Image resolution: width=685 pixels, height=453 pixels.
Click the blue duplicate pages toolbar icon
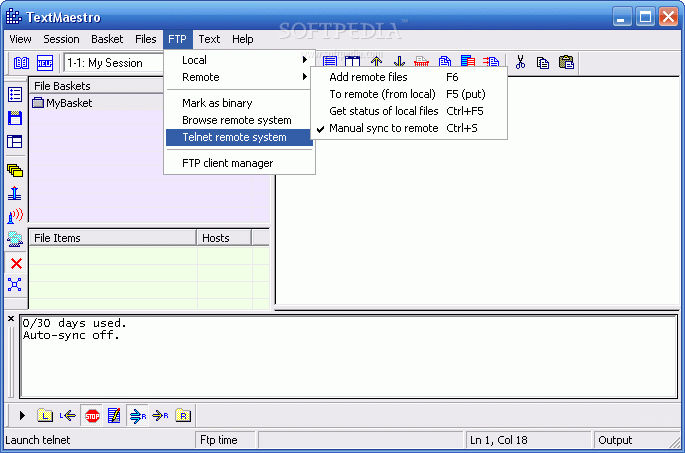pyautogui.click(x=445, y=62)
